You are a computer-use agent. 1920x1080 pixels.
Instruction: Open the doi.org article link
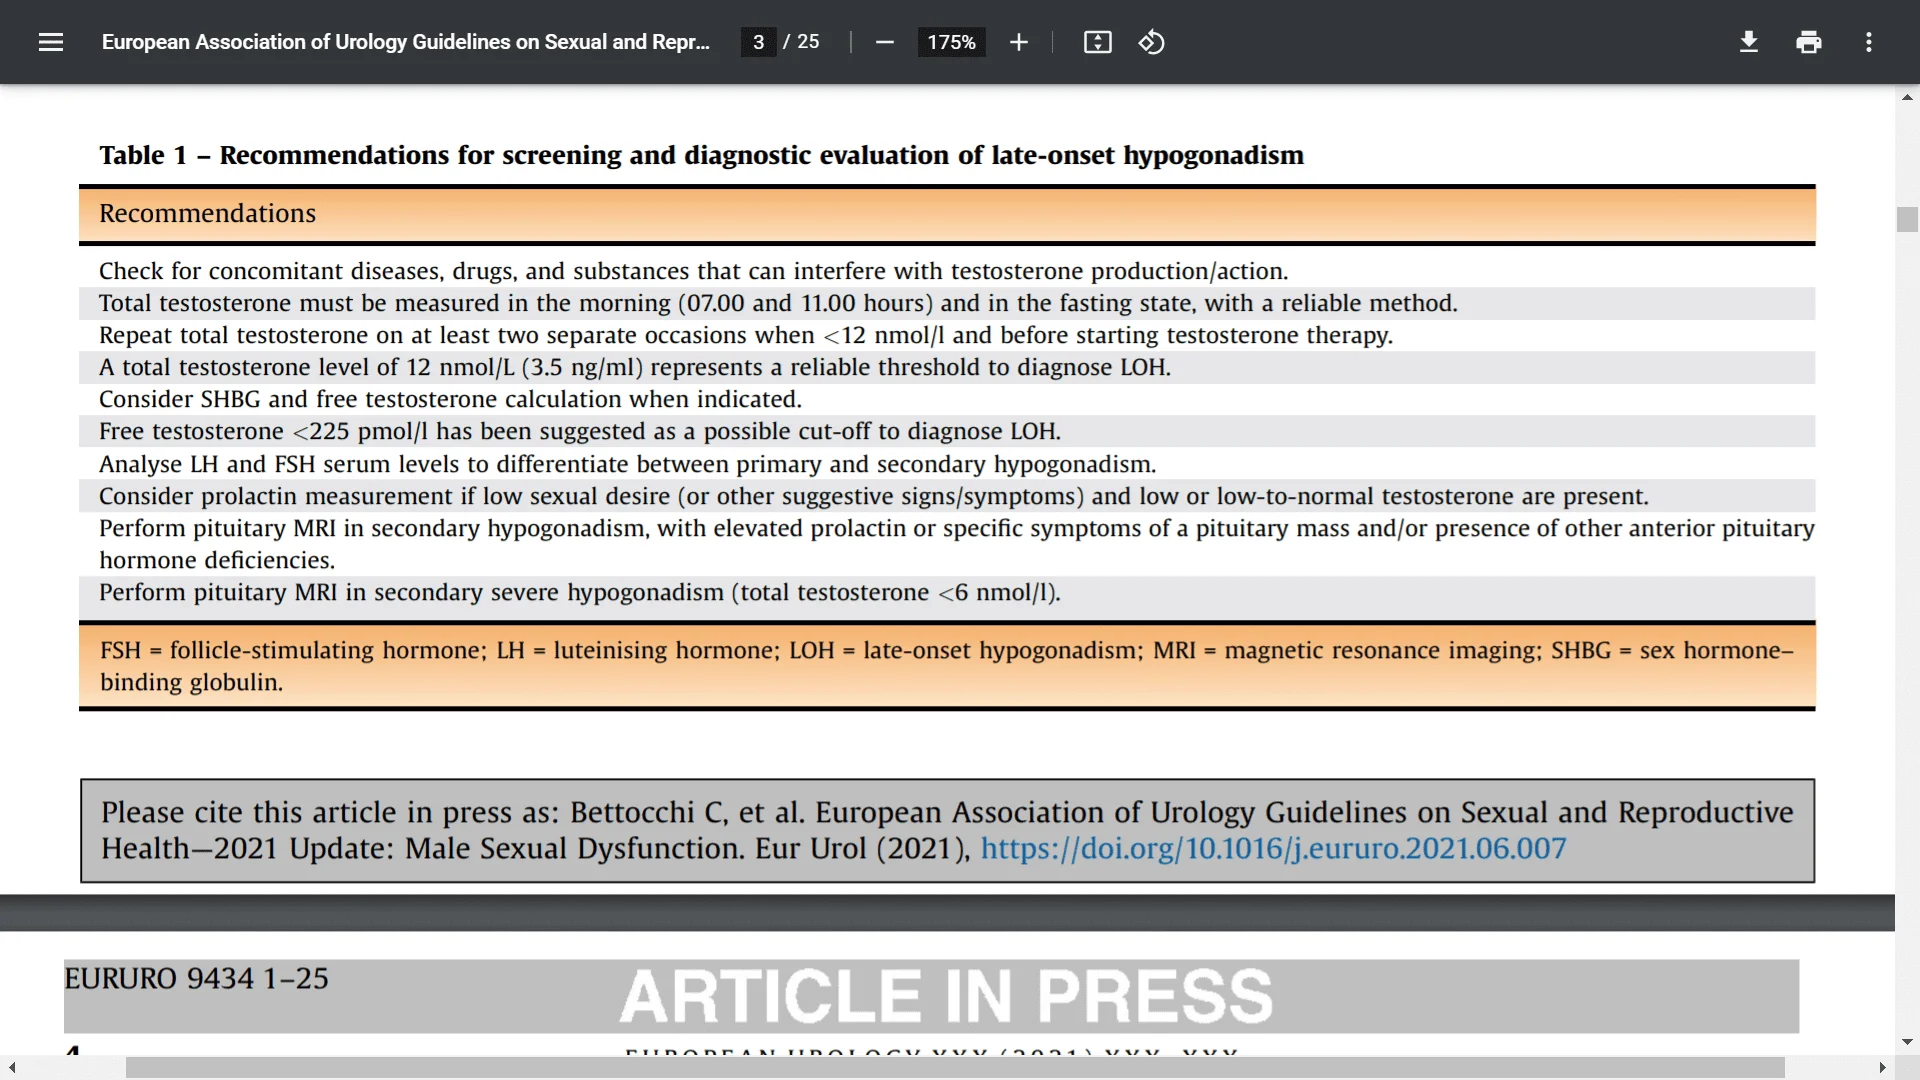(1273, 848)
